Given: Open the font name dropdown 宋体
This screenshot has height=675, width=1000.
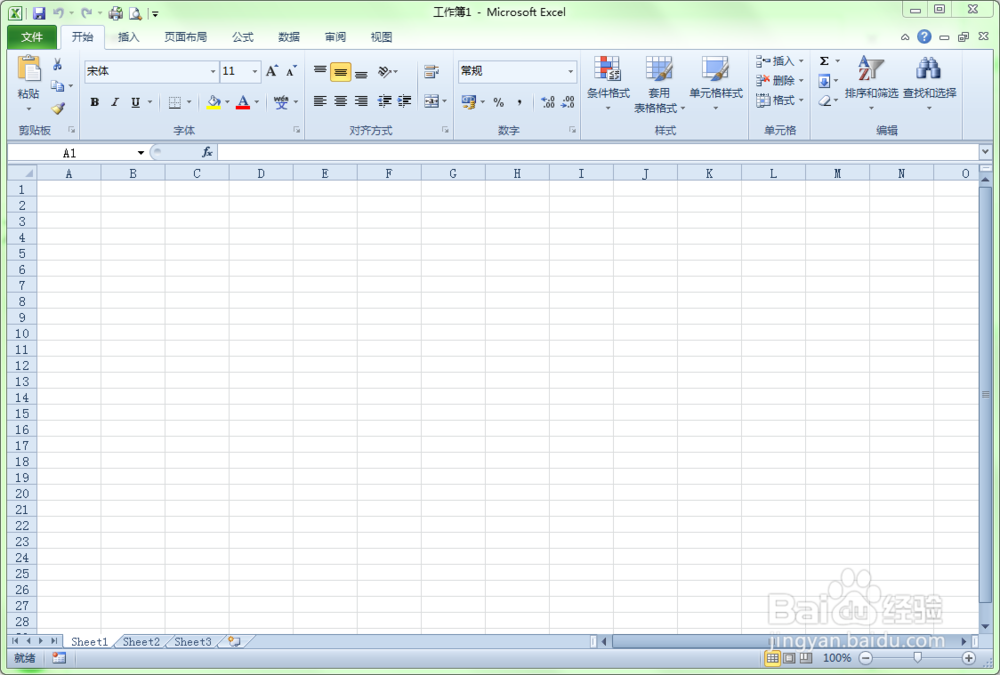Looking at the screenshot, I should (213, 71).
